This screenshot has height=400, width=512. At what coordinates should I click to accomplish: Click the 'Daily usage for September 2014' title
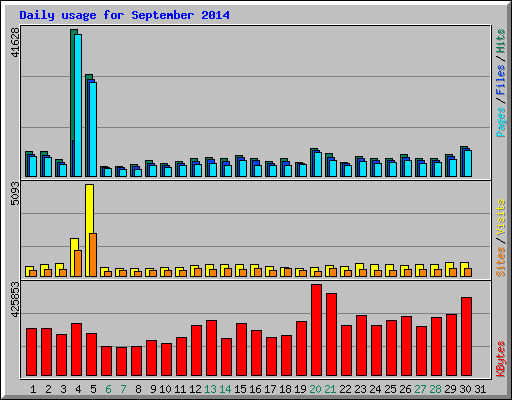[124, 15]
